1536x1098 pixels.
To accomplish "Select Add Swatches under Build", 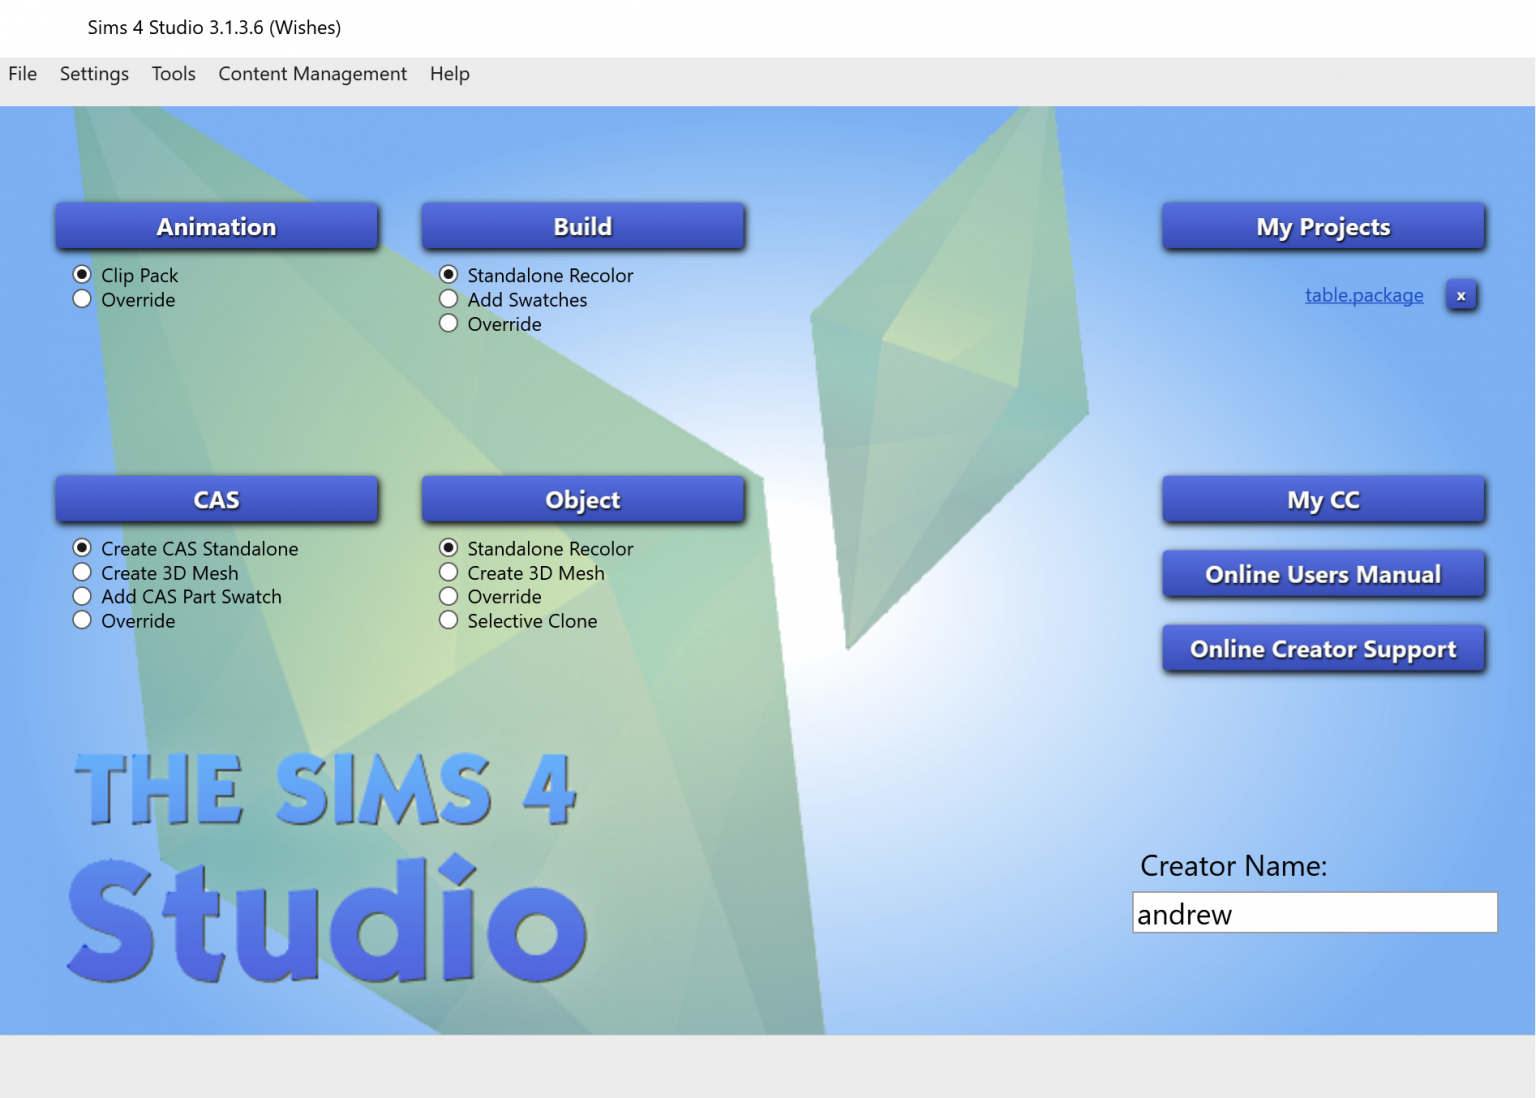I will pyautogui.click(x=448, y=298).
